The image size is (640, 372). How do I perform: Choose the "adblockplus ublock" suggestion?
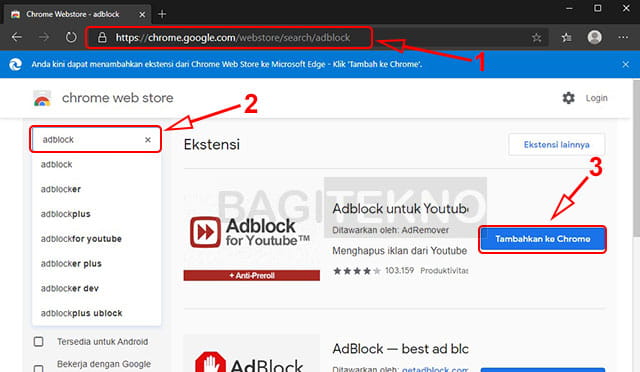pos(96,313)
